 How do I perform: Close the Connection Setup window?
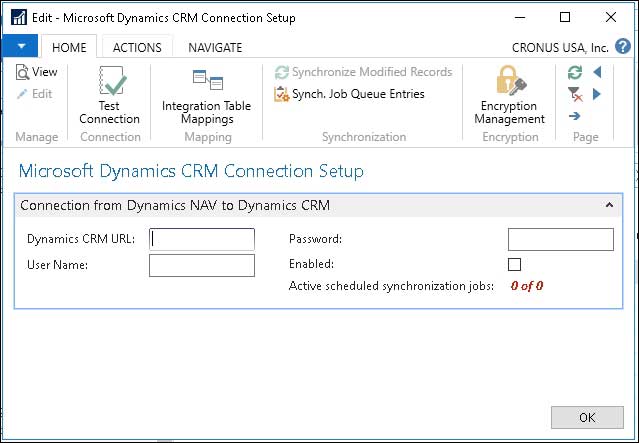pyautogui.click(x=610, y=17)
